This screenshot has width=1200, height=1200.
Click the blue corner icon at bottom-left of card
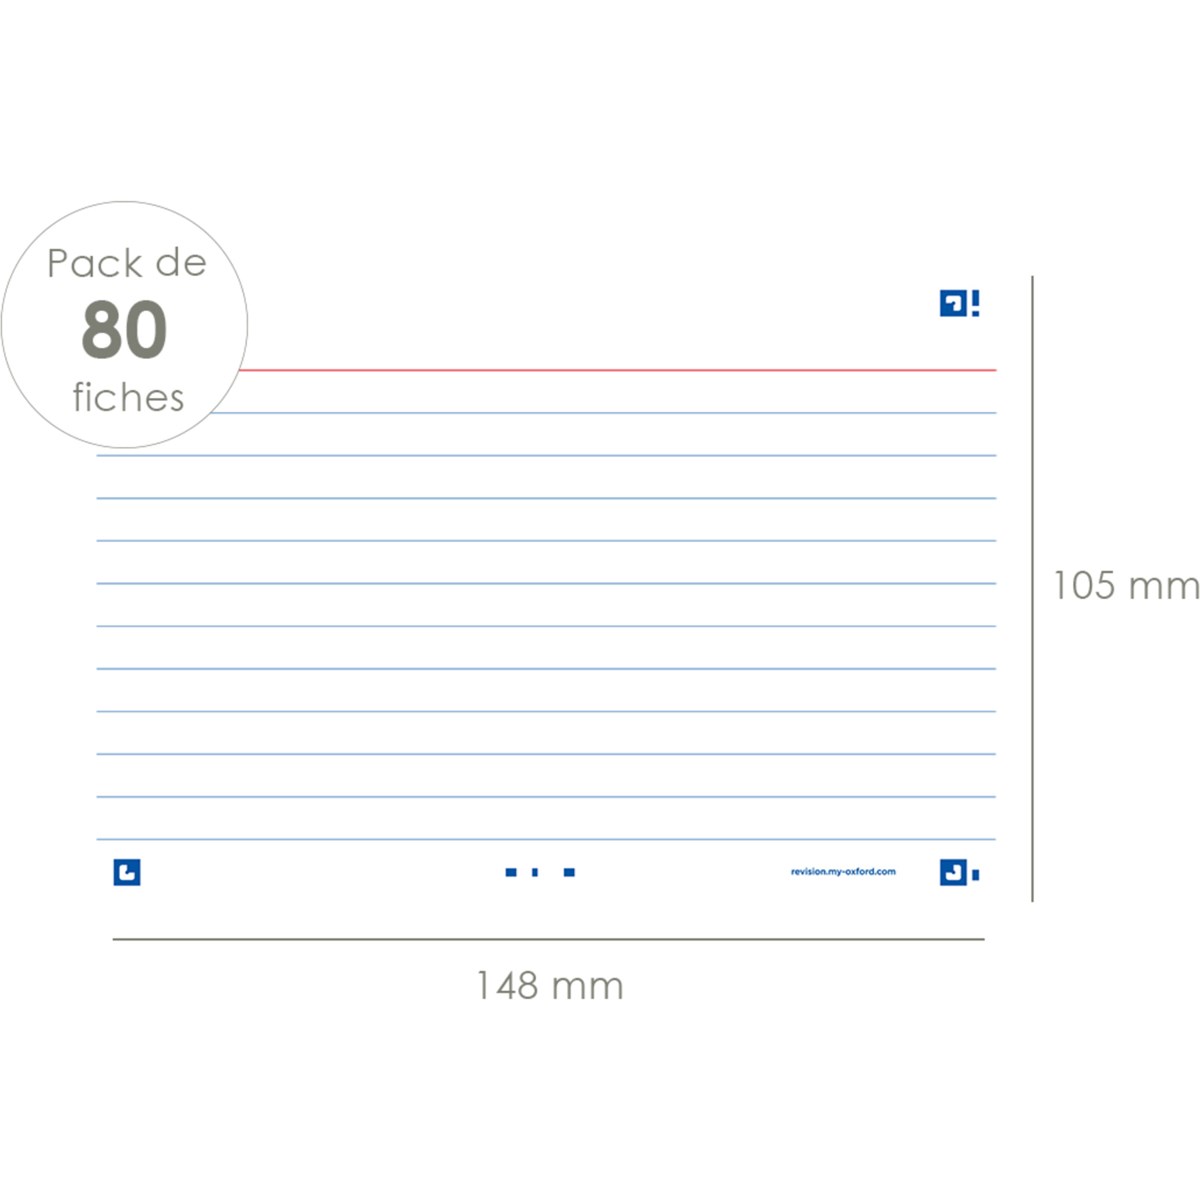pos(127,872)
